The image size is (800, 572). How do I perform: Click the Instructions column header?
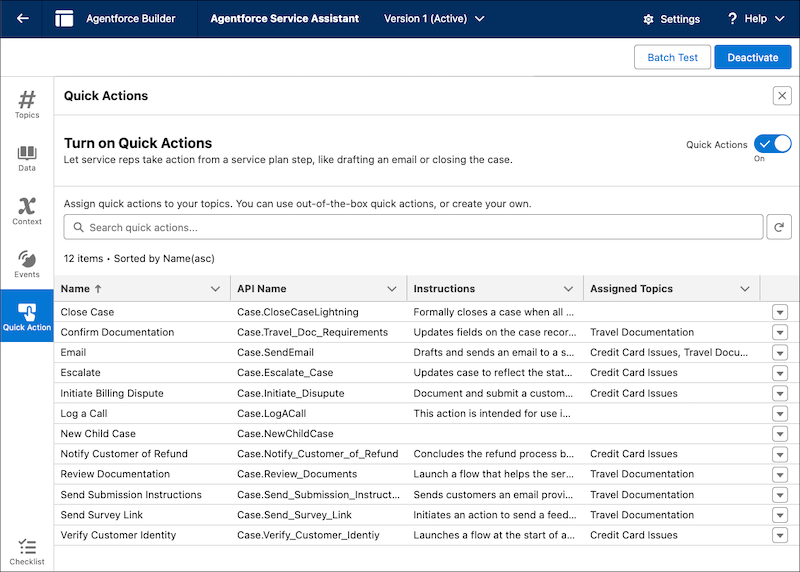495,289
